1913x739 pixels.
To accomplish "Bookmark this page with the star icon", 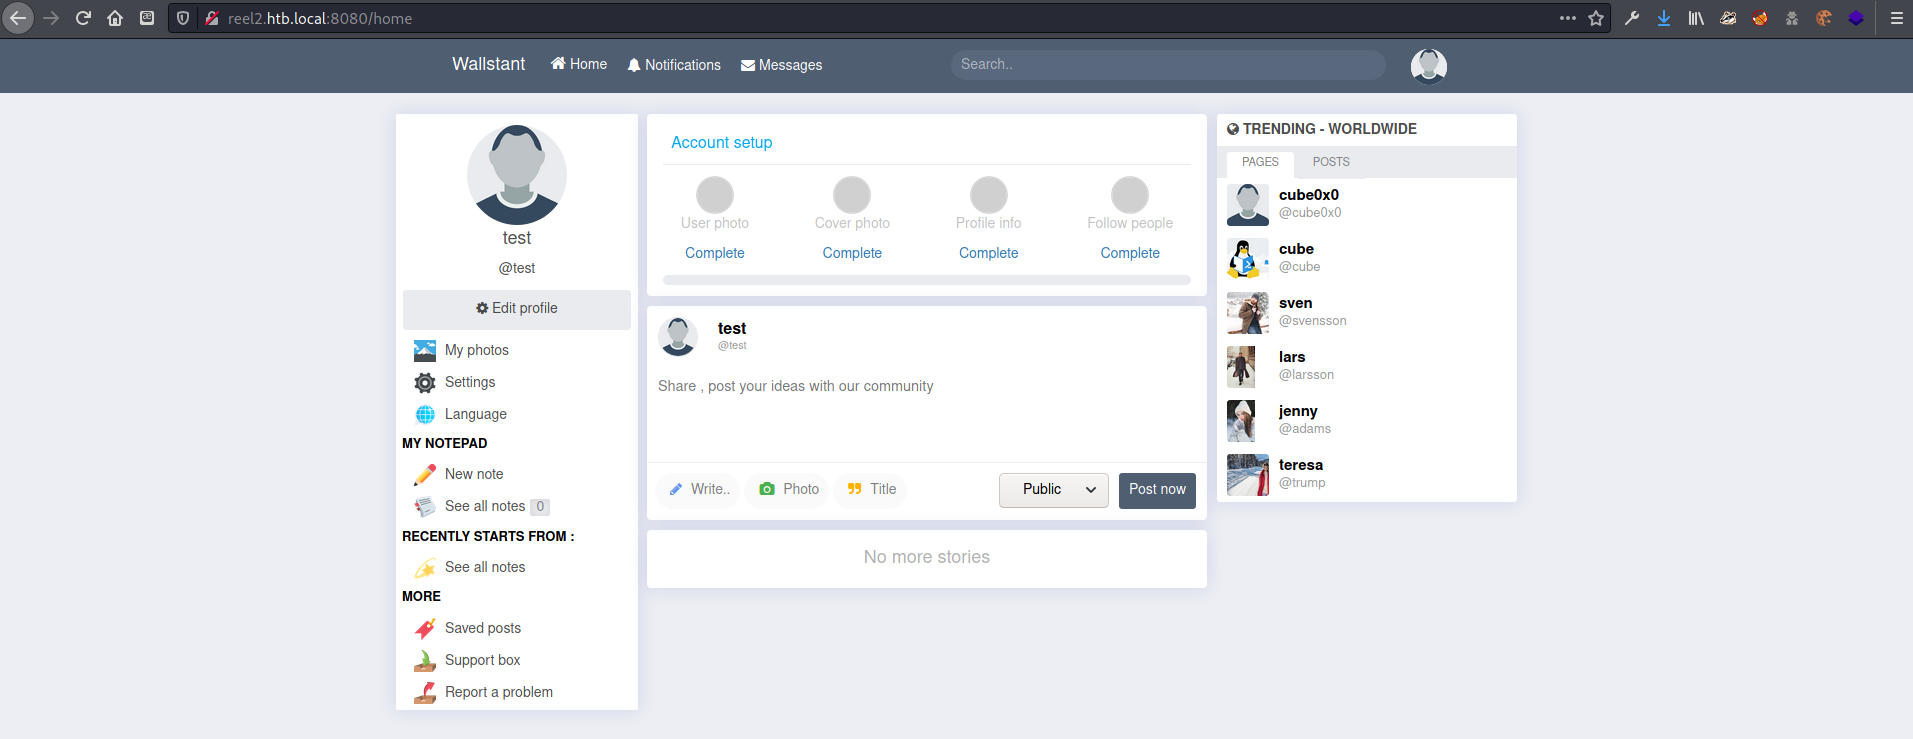I will [1596, 18].
